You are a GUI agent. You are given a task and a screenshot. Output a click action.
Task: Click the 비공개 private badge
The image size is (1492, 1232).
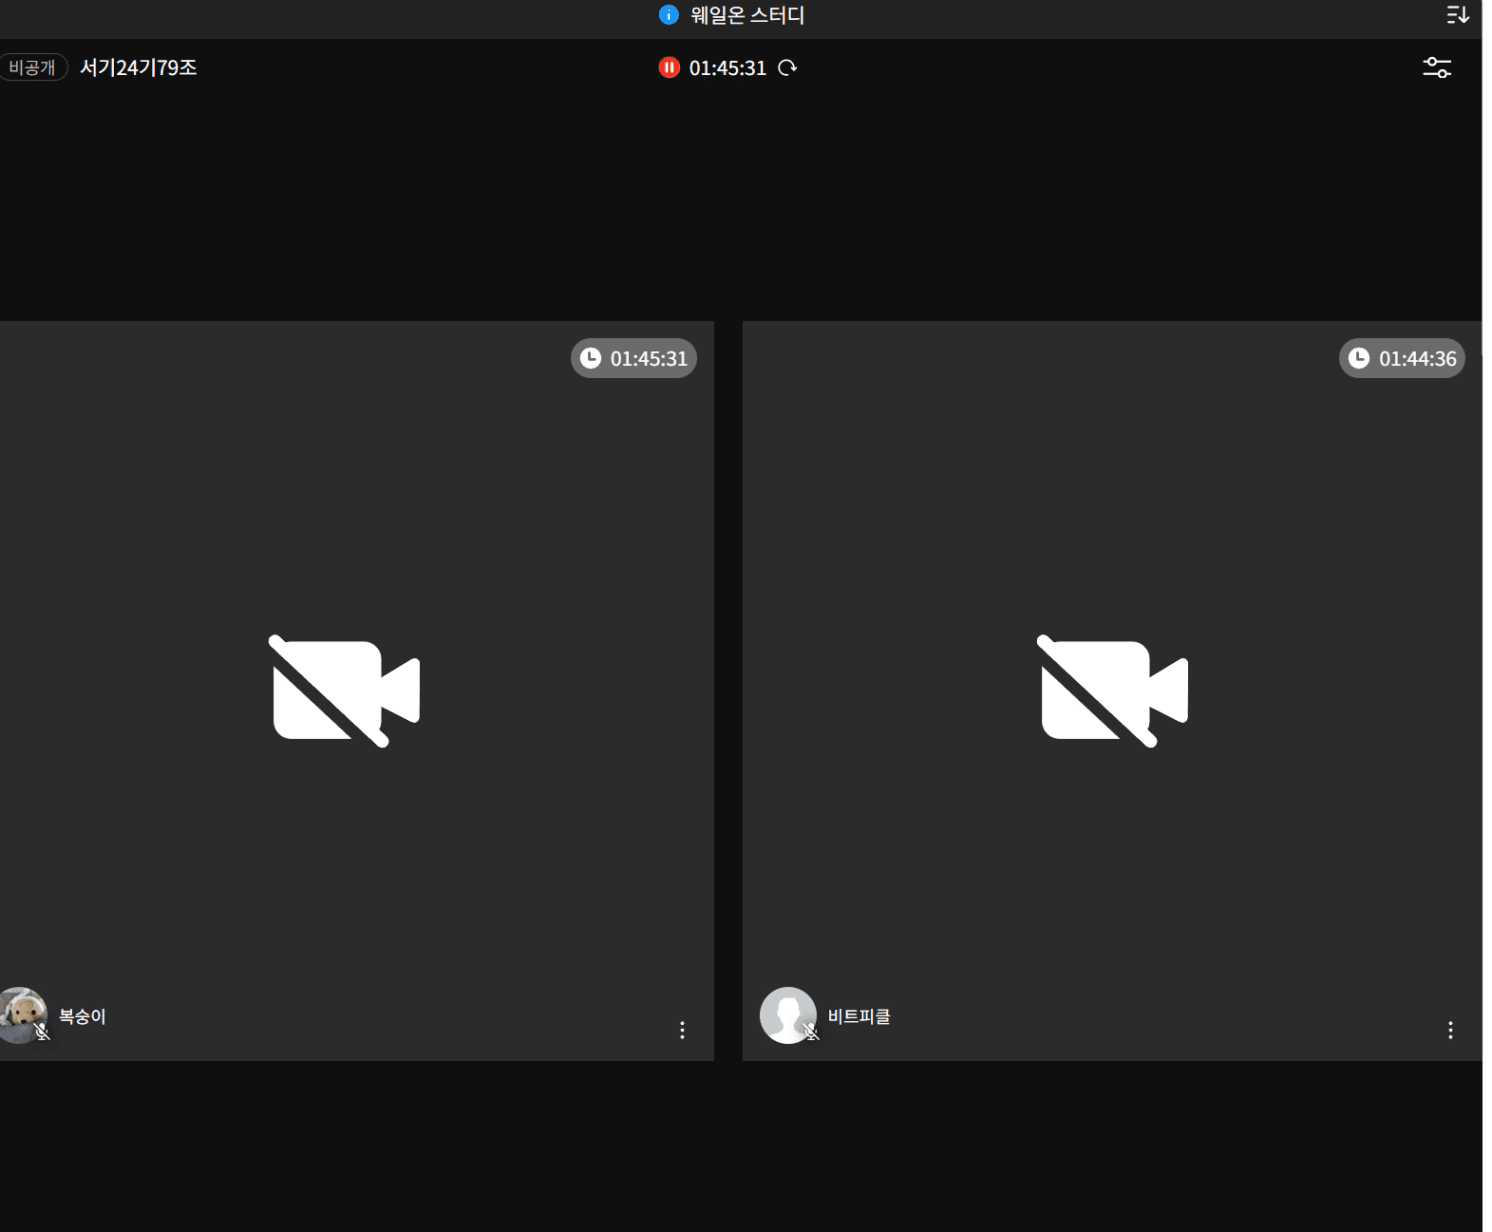click(32, 67)
